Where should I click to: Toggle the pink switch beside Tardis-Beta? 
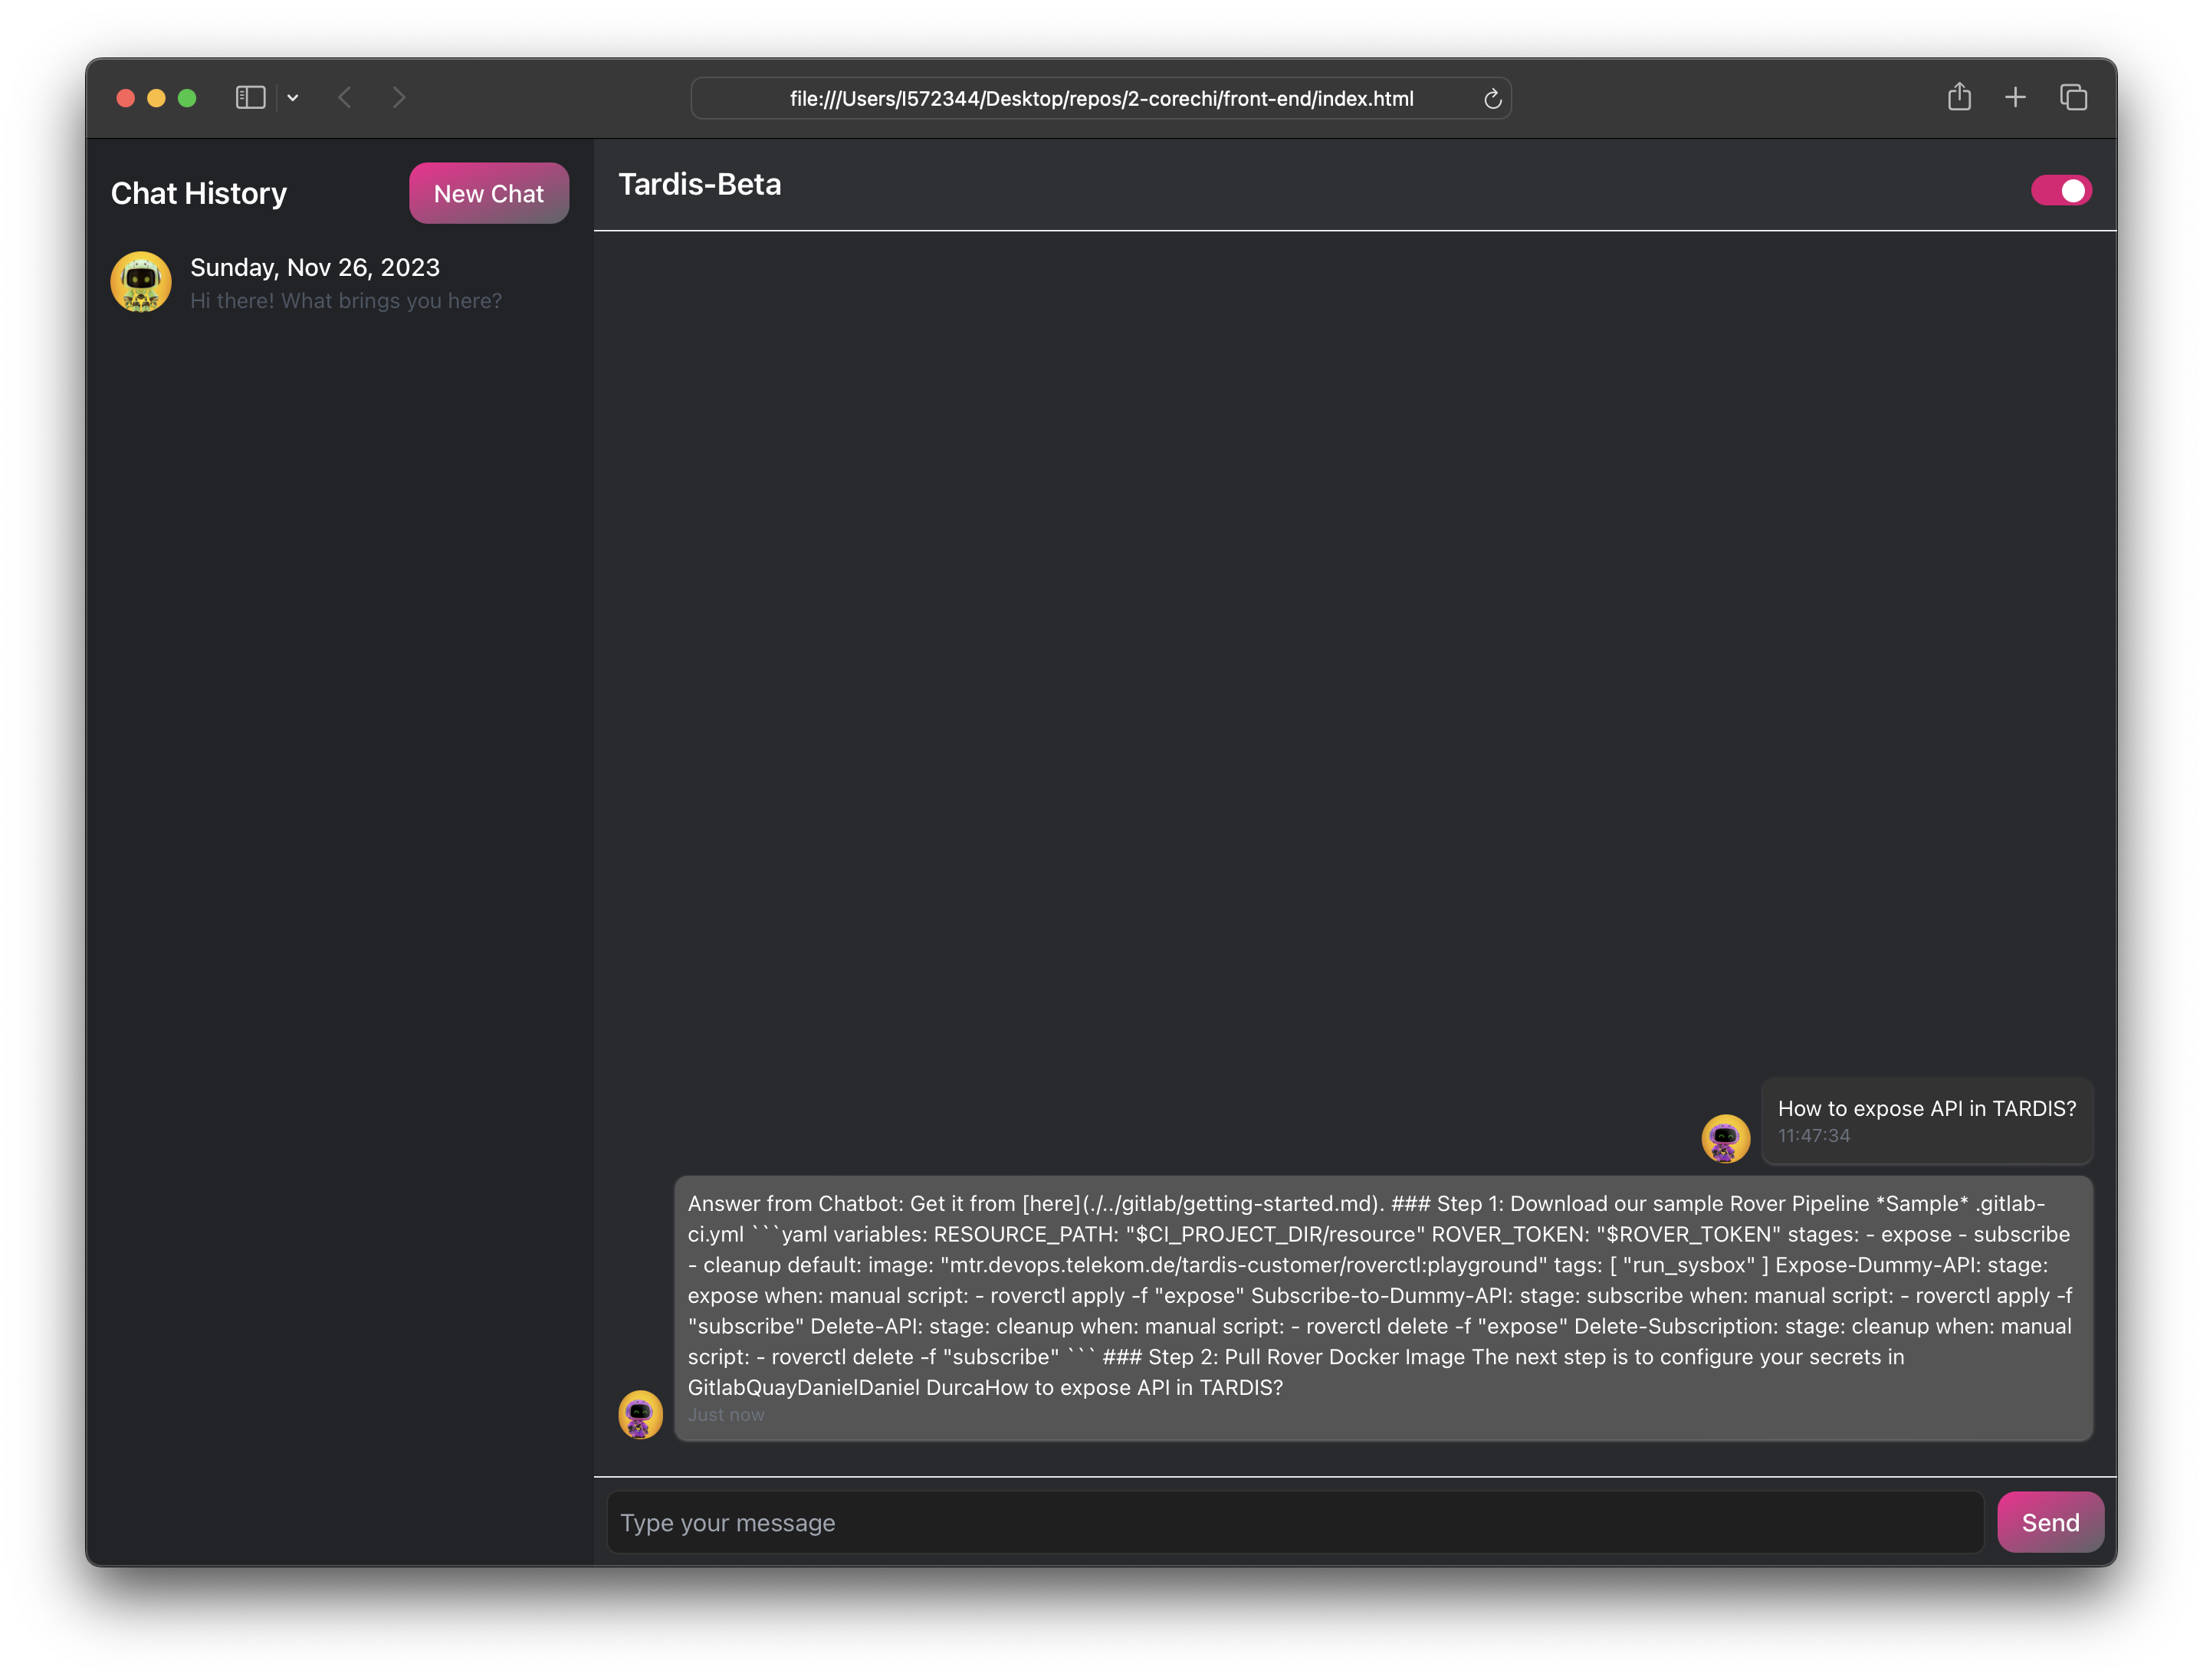[x=2060, y=190]
